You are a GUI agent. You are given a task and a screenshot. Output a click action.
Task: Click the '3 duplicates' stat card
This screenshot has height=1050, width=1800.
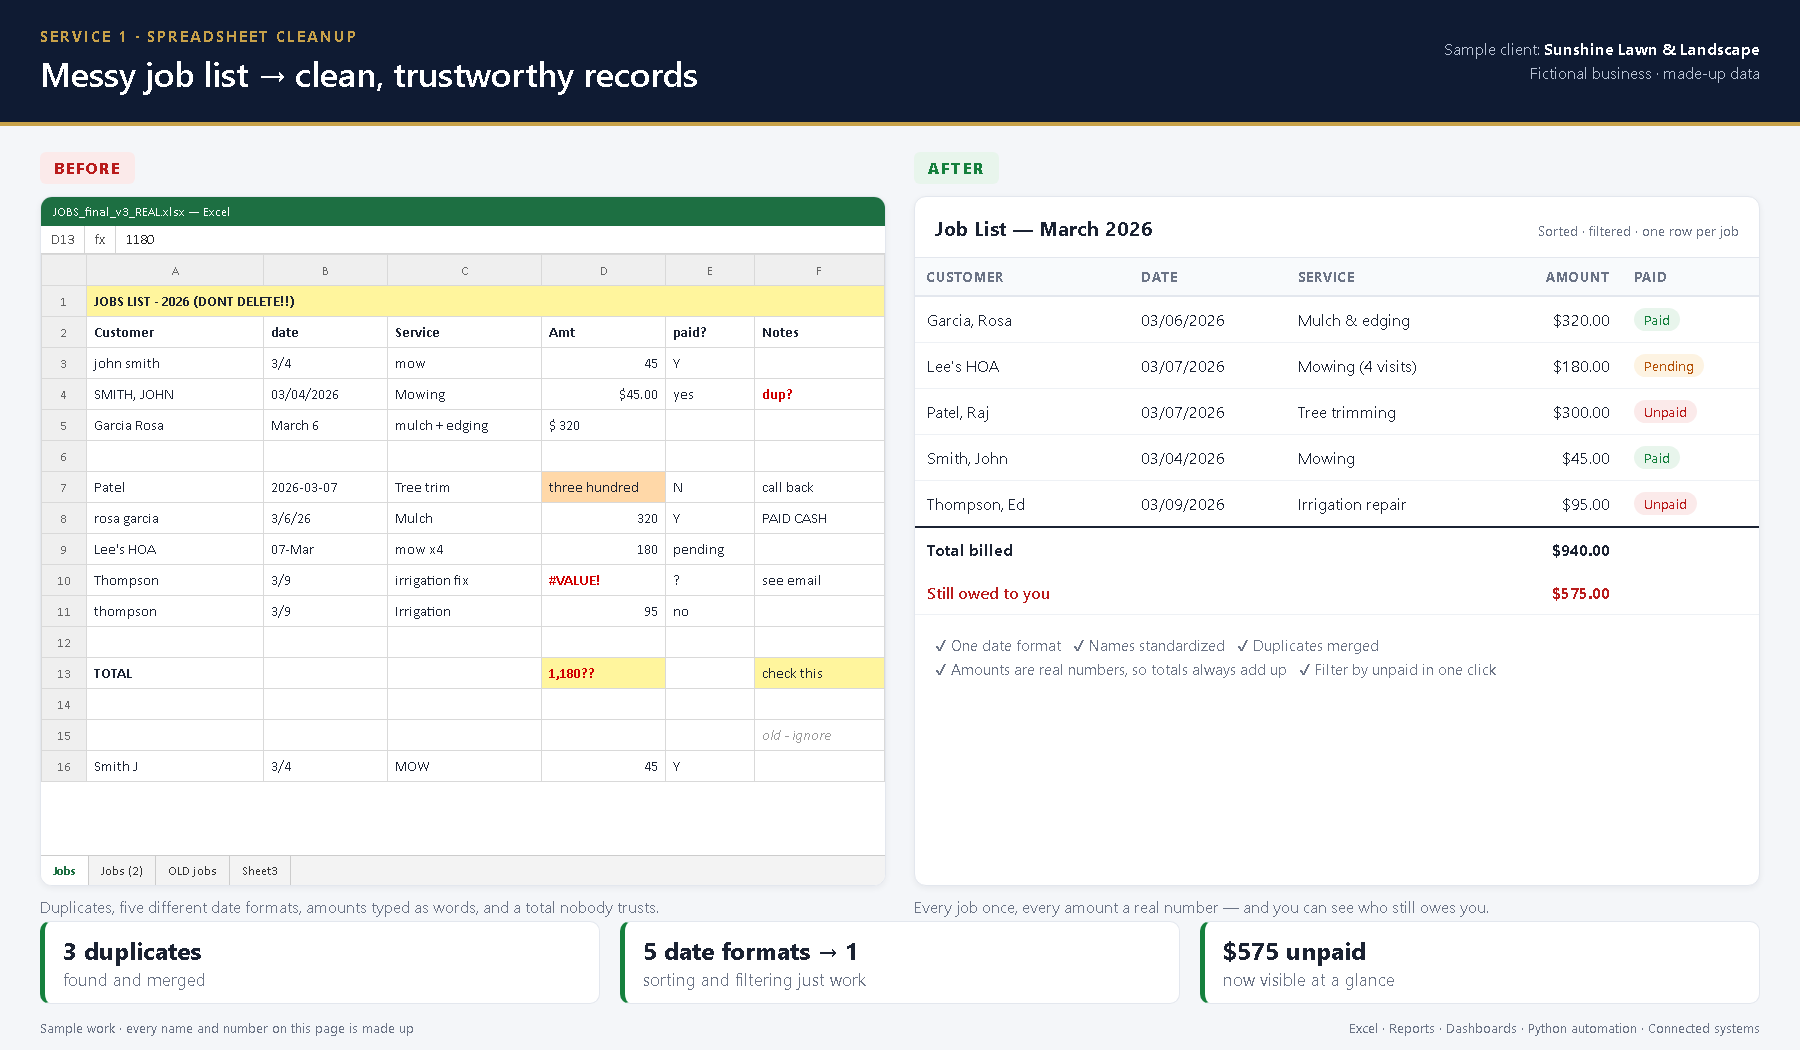(320, 963)
